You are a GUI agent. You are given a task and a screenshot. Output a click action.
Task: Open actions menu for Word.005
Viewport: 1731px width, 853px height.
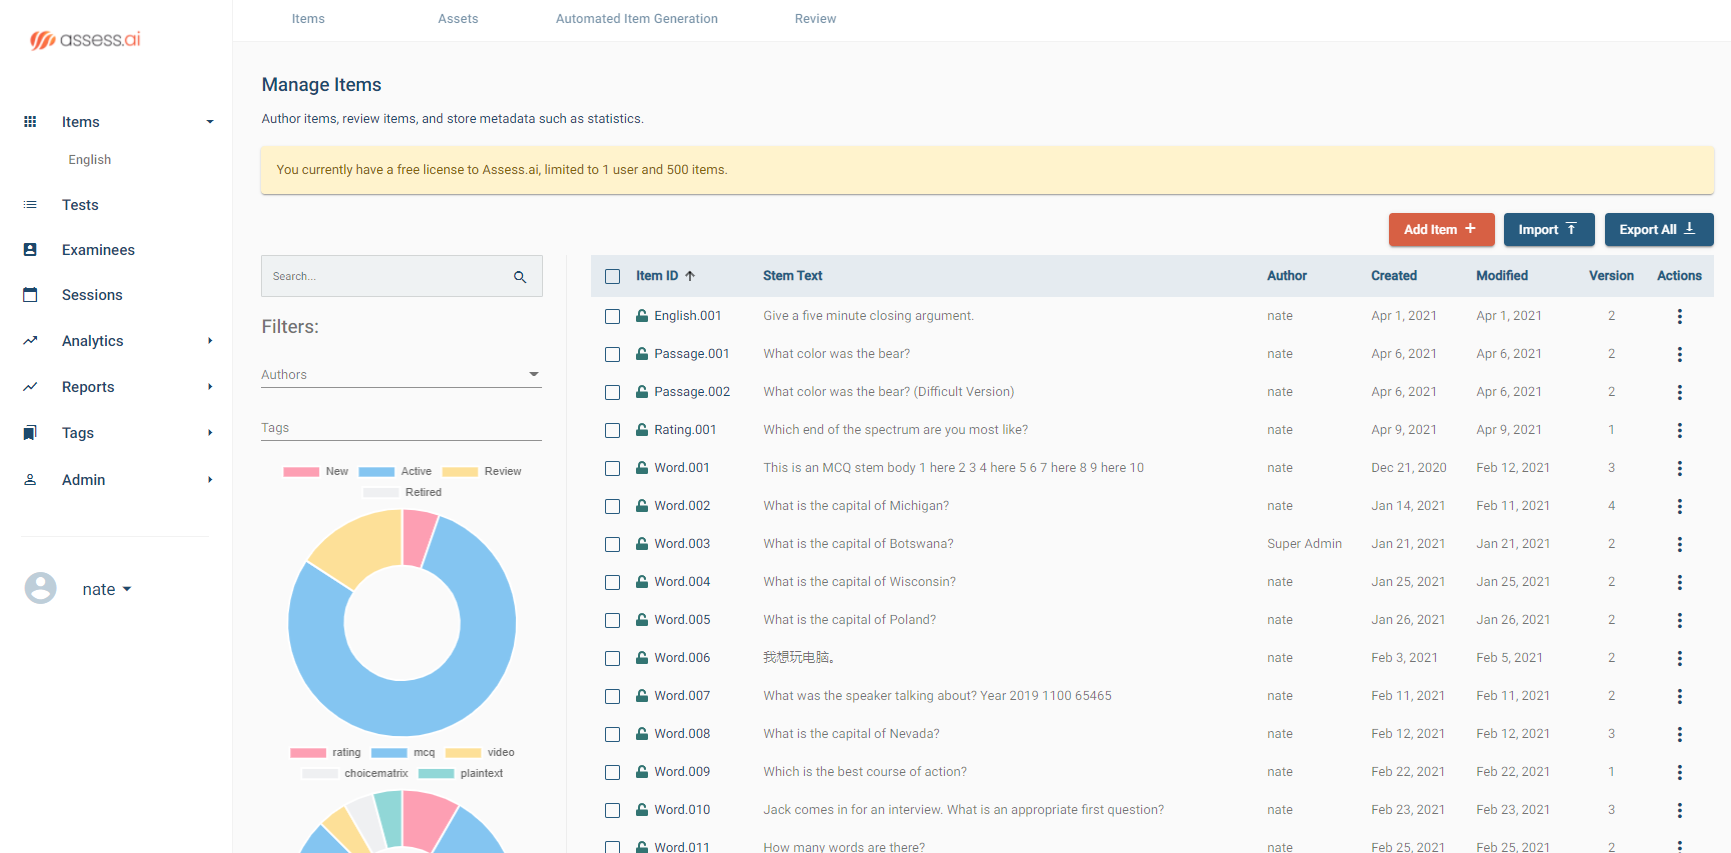(x=1680, y=620)
